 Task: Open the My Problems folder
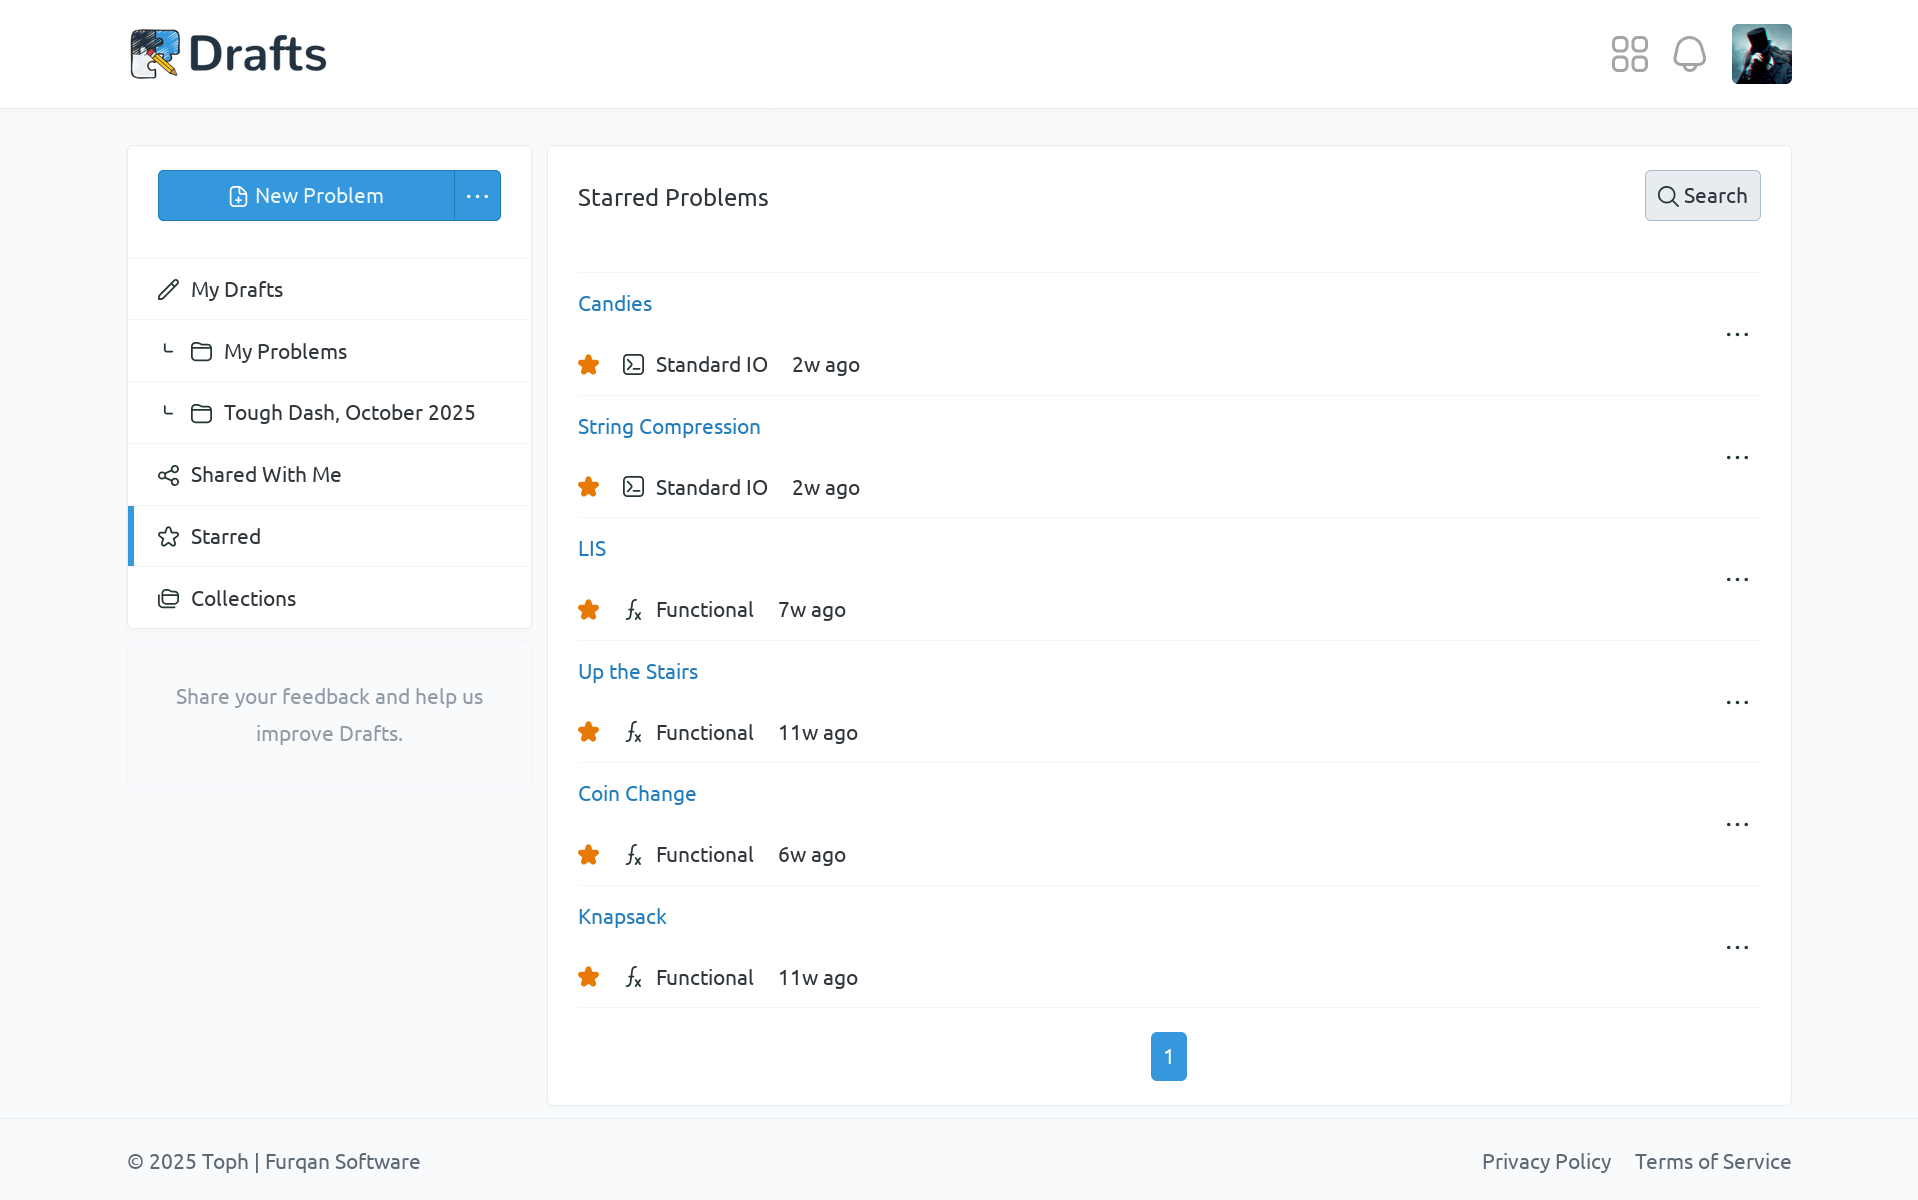(285, 352)
